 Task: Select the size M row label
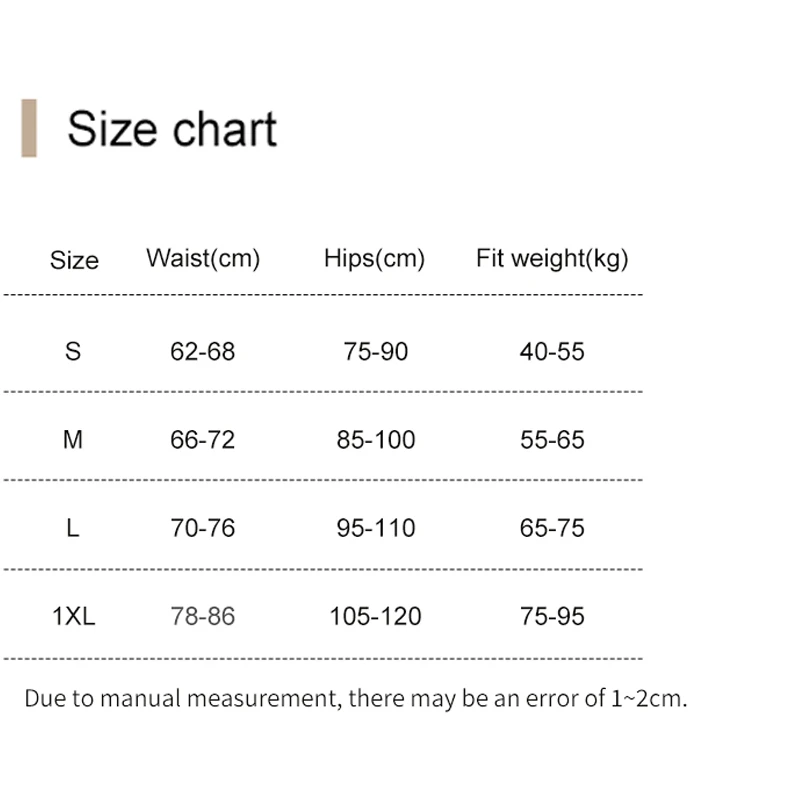(x=73, y=440)
